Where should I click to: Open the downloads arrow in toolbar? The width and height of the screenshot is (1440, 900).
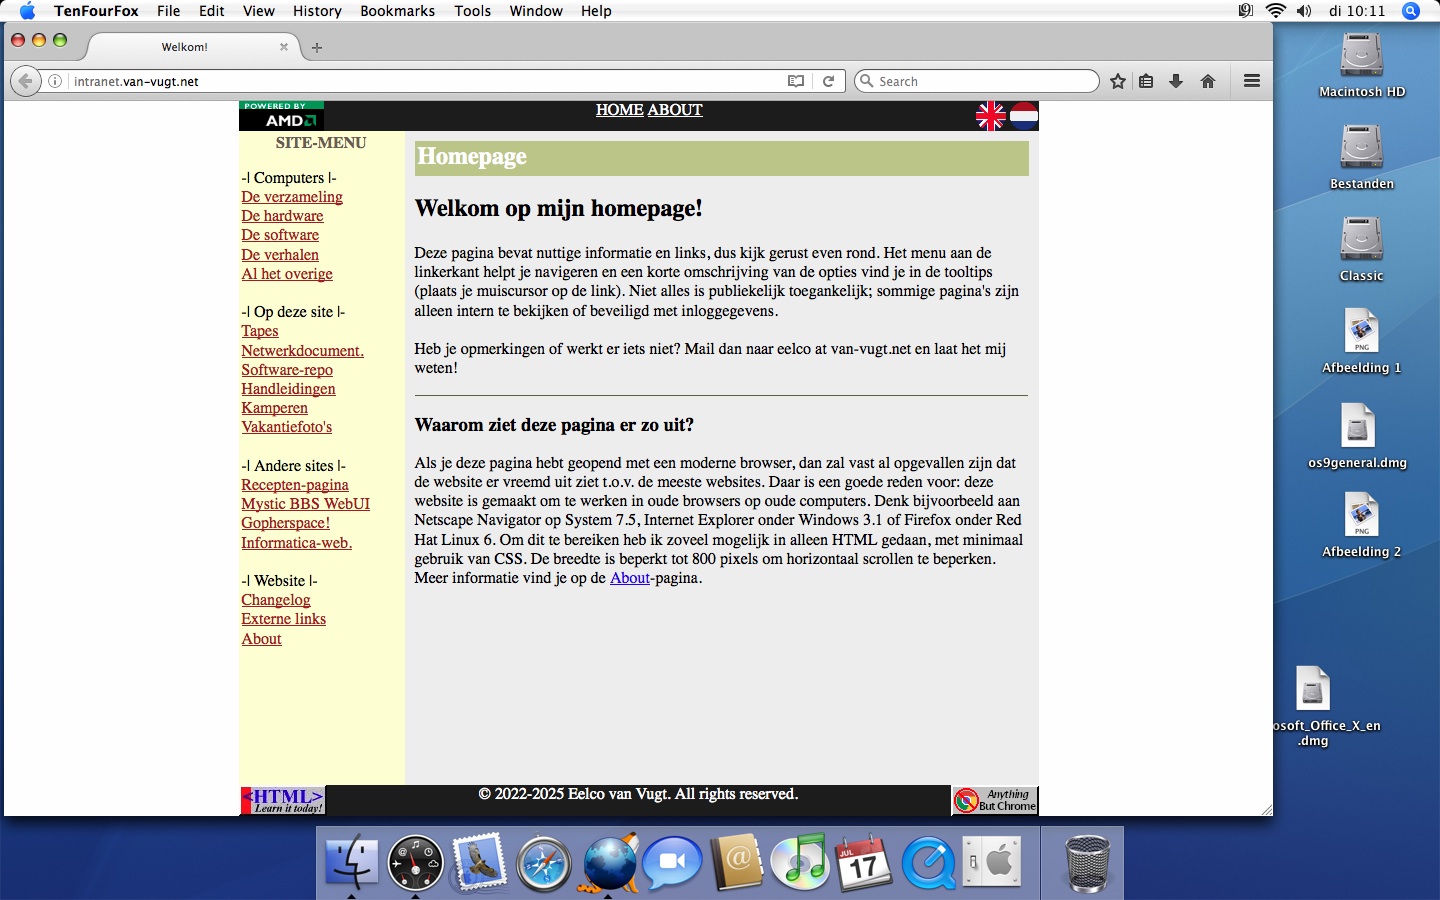(1176, 81)
